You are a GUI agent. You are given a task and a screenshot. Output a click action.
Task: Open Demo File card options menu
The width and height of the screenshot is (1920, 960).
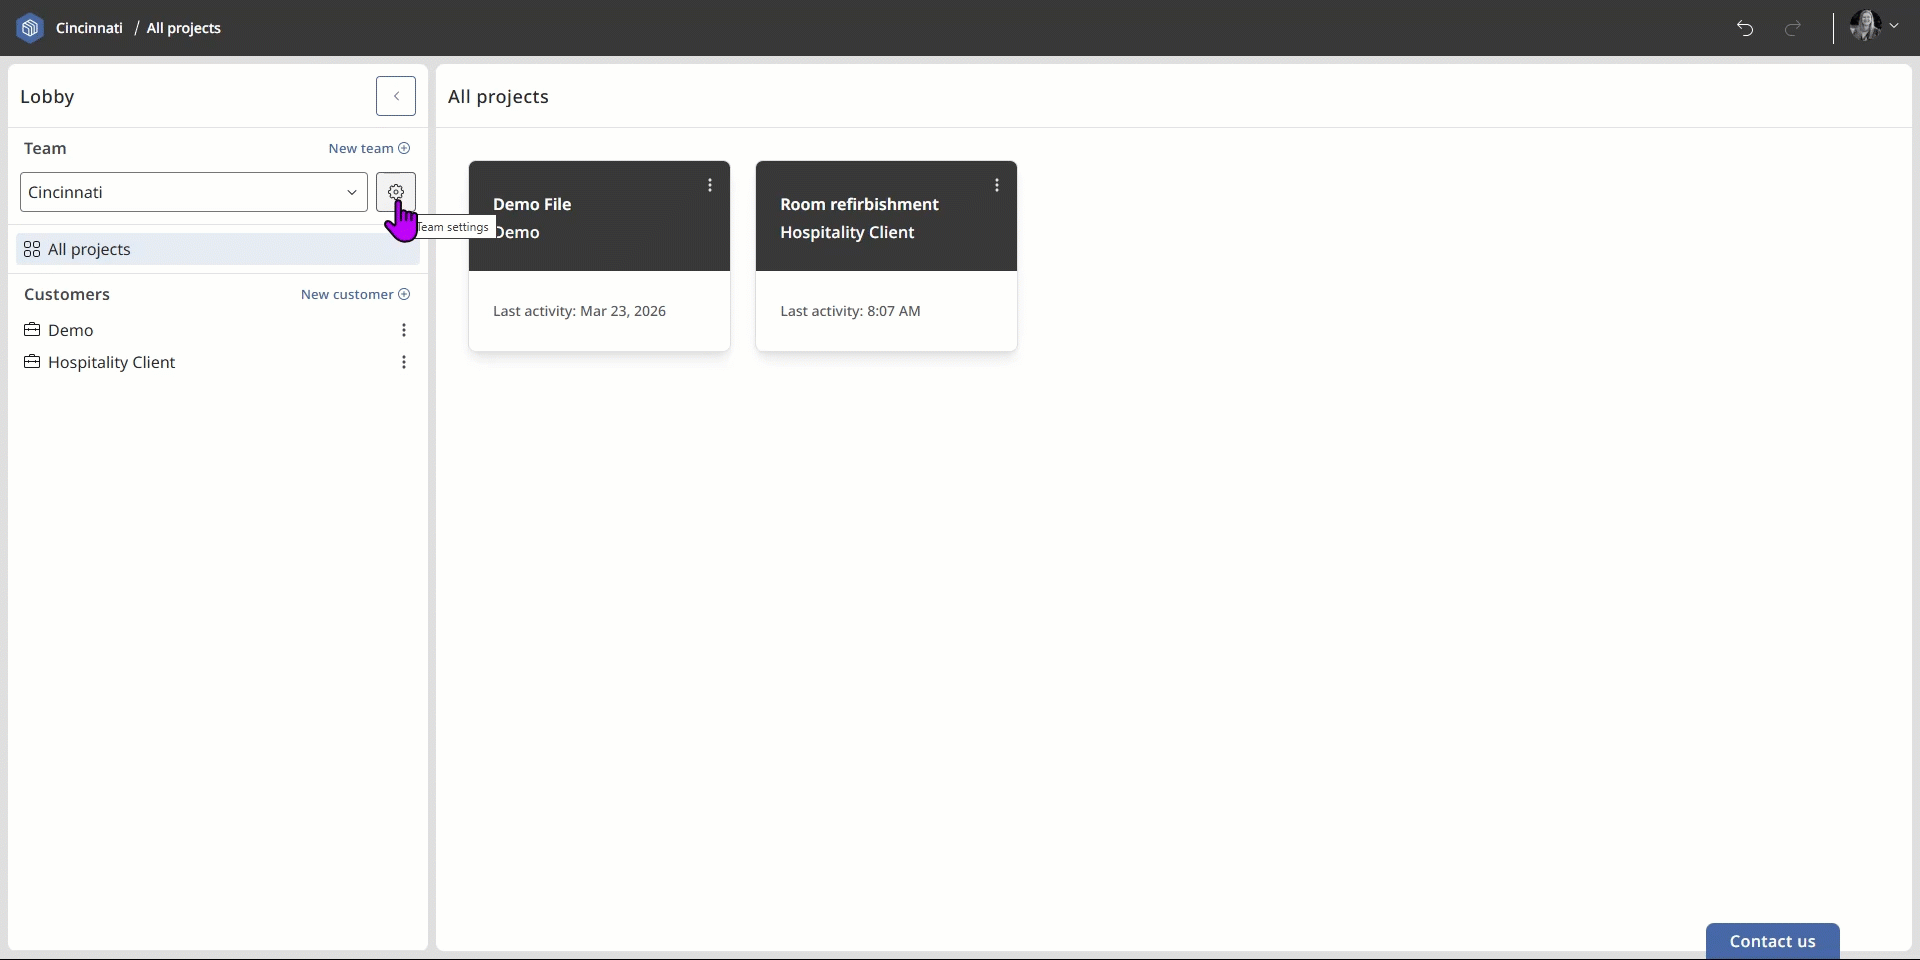(x=710, y=185)
